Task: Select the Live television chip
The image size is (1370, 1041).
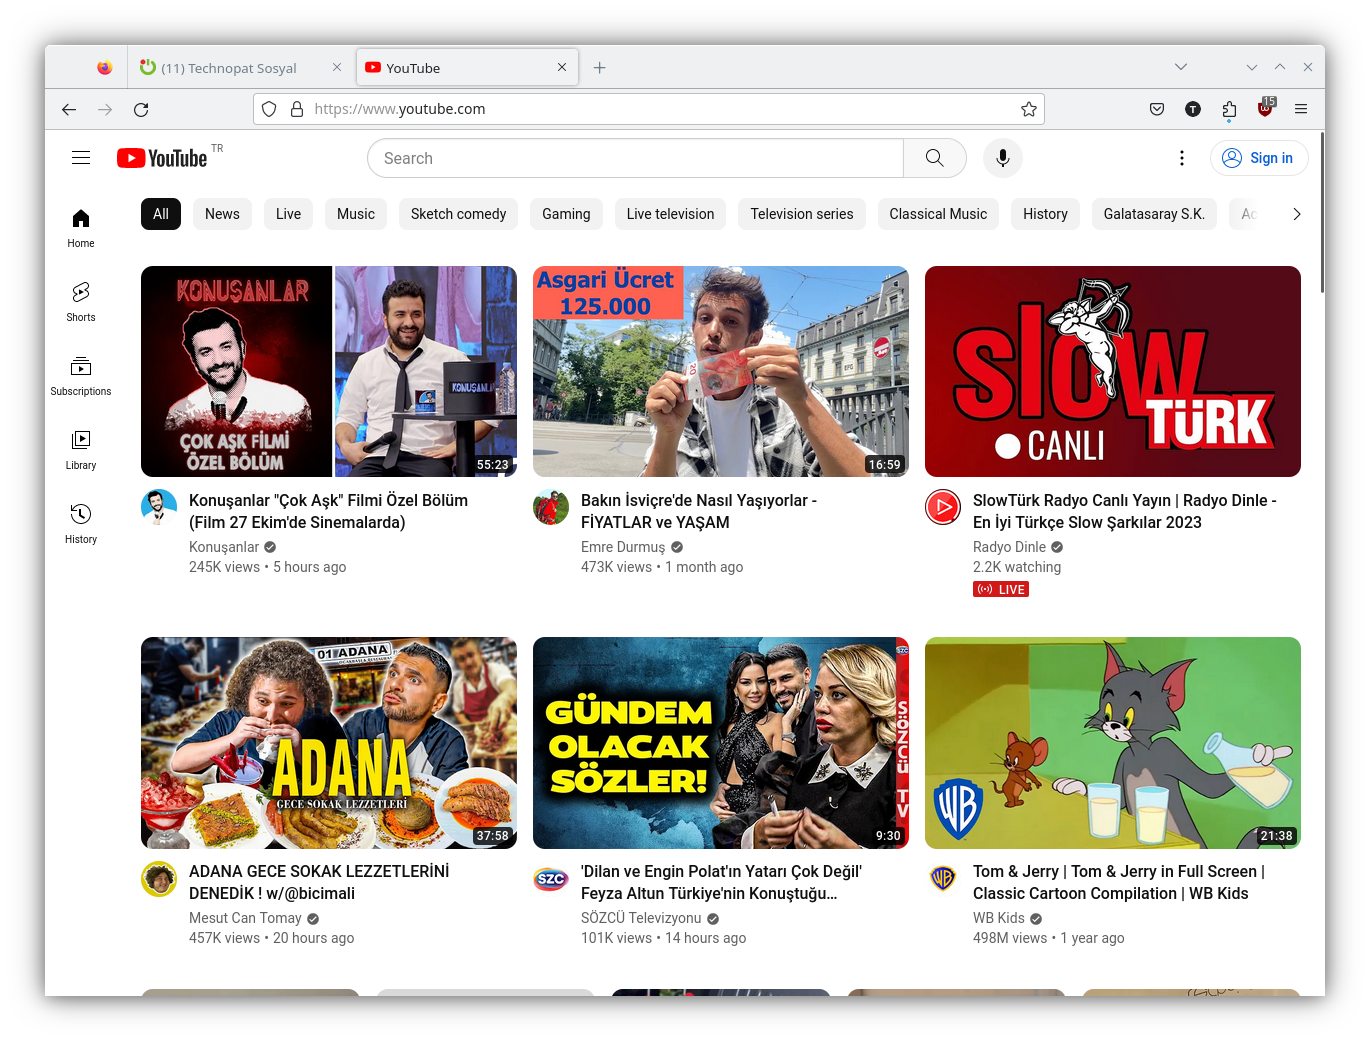Action: point(670,214)
